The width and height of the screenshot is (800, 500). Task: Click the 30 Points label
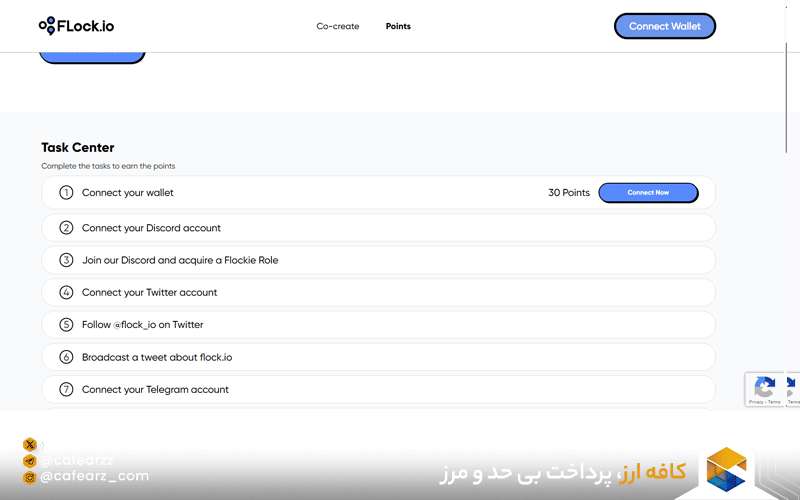coord(569,192)
